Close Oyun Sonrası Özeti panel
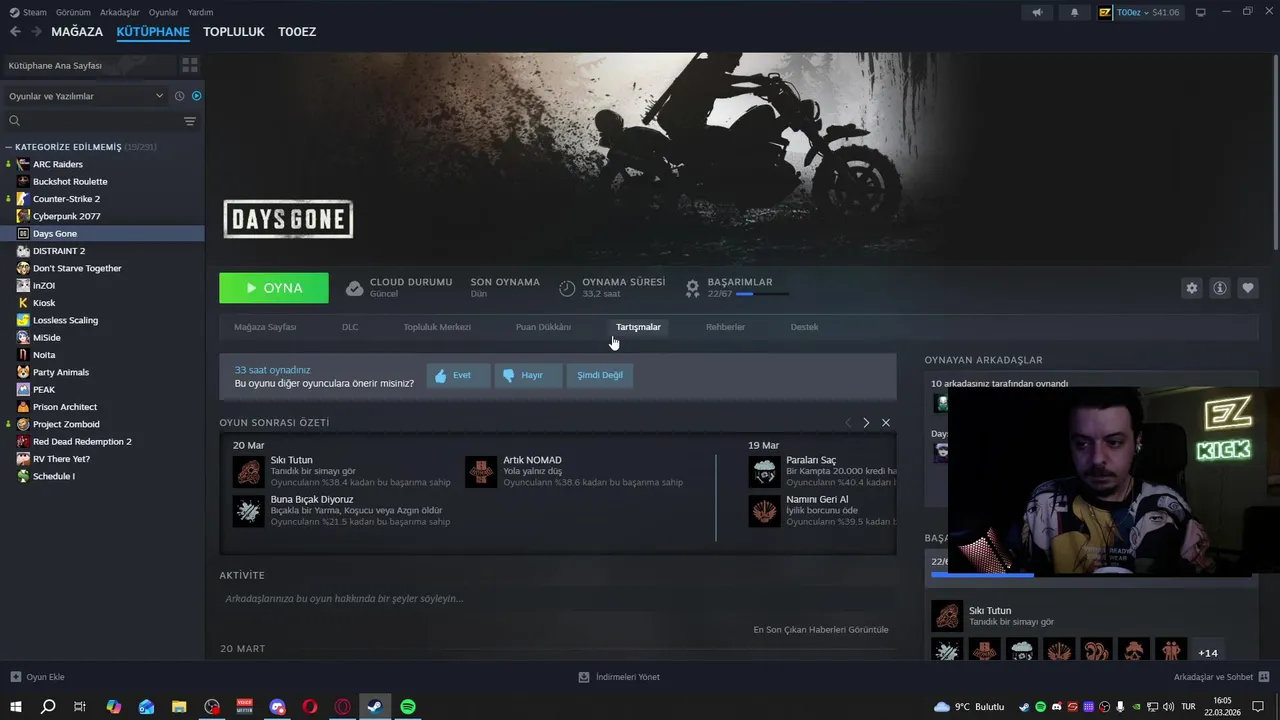 tap(886, 423)
